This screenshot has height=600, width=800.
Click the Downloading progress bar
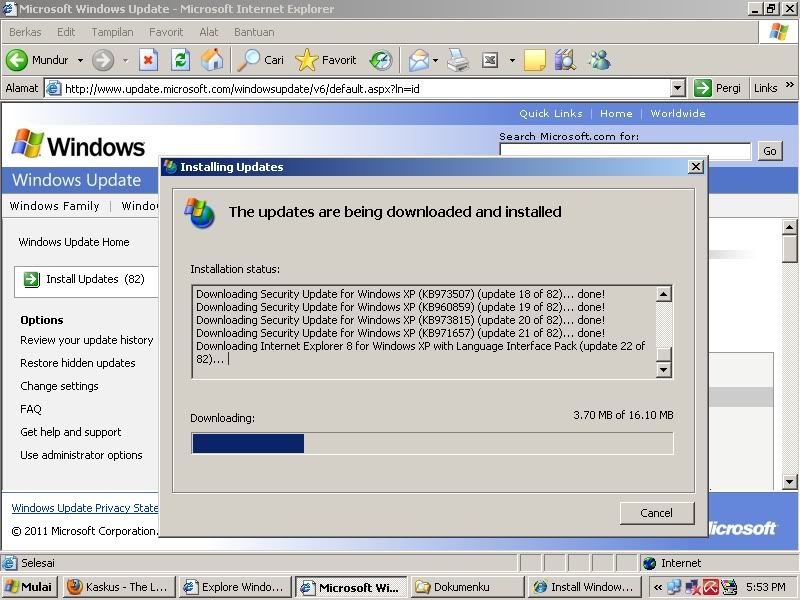click(432, 443)
